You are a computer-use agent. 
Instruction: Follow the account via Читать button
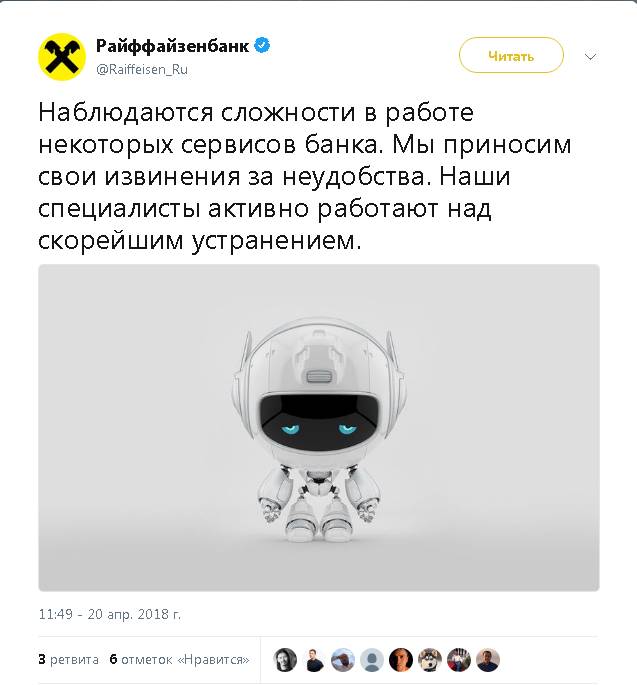coord(511,55)
